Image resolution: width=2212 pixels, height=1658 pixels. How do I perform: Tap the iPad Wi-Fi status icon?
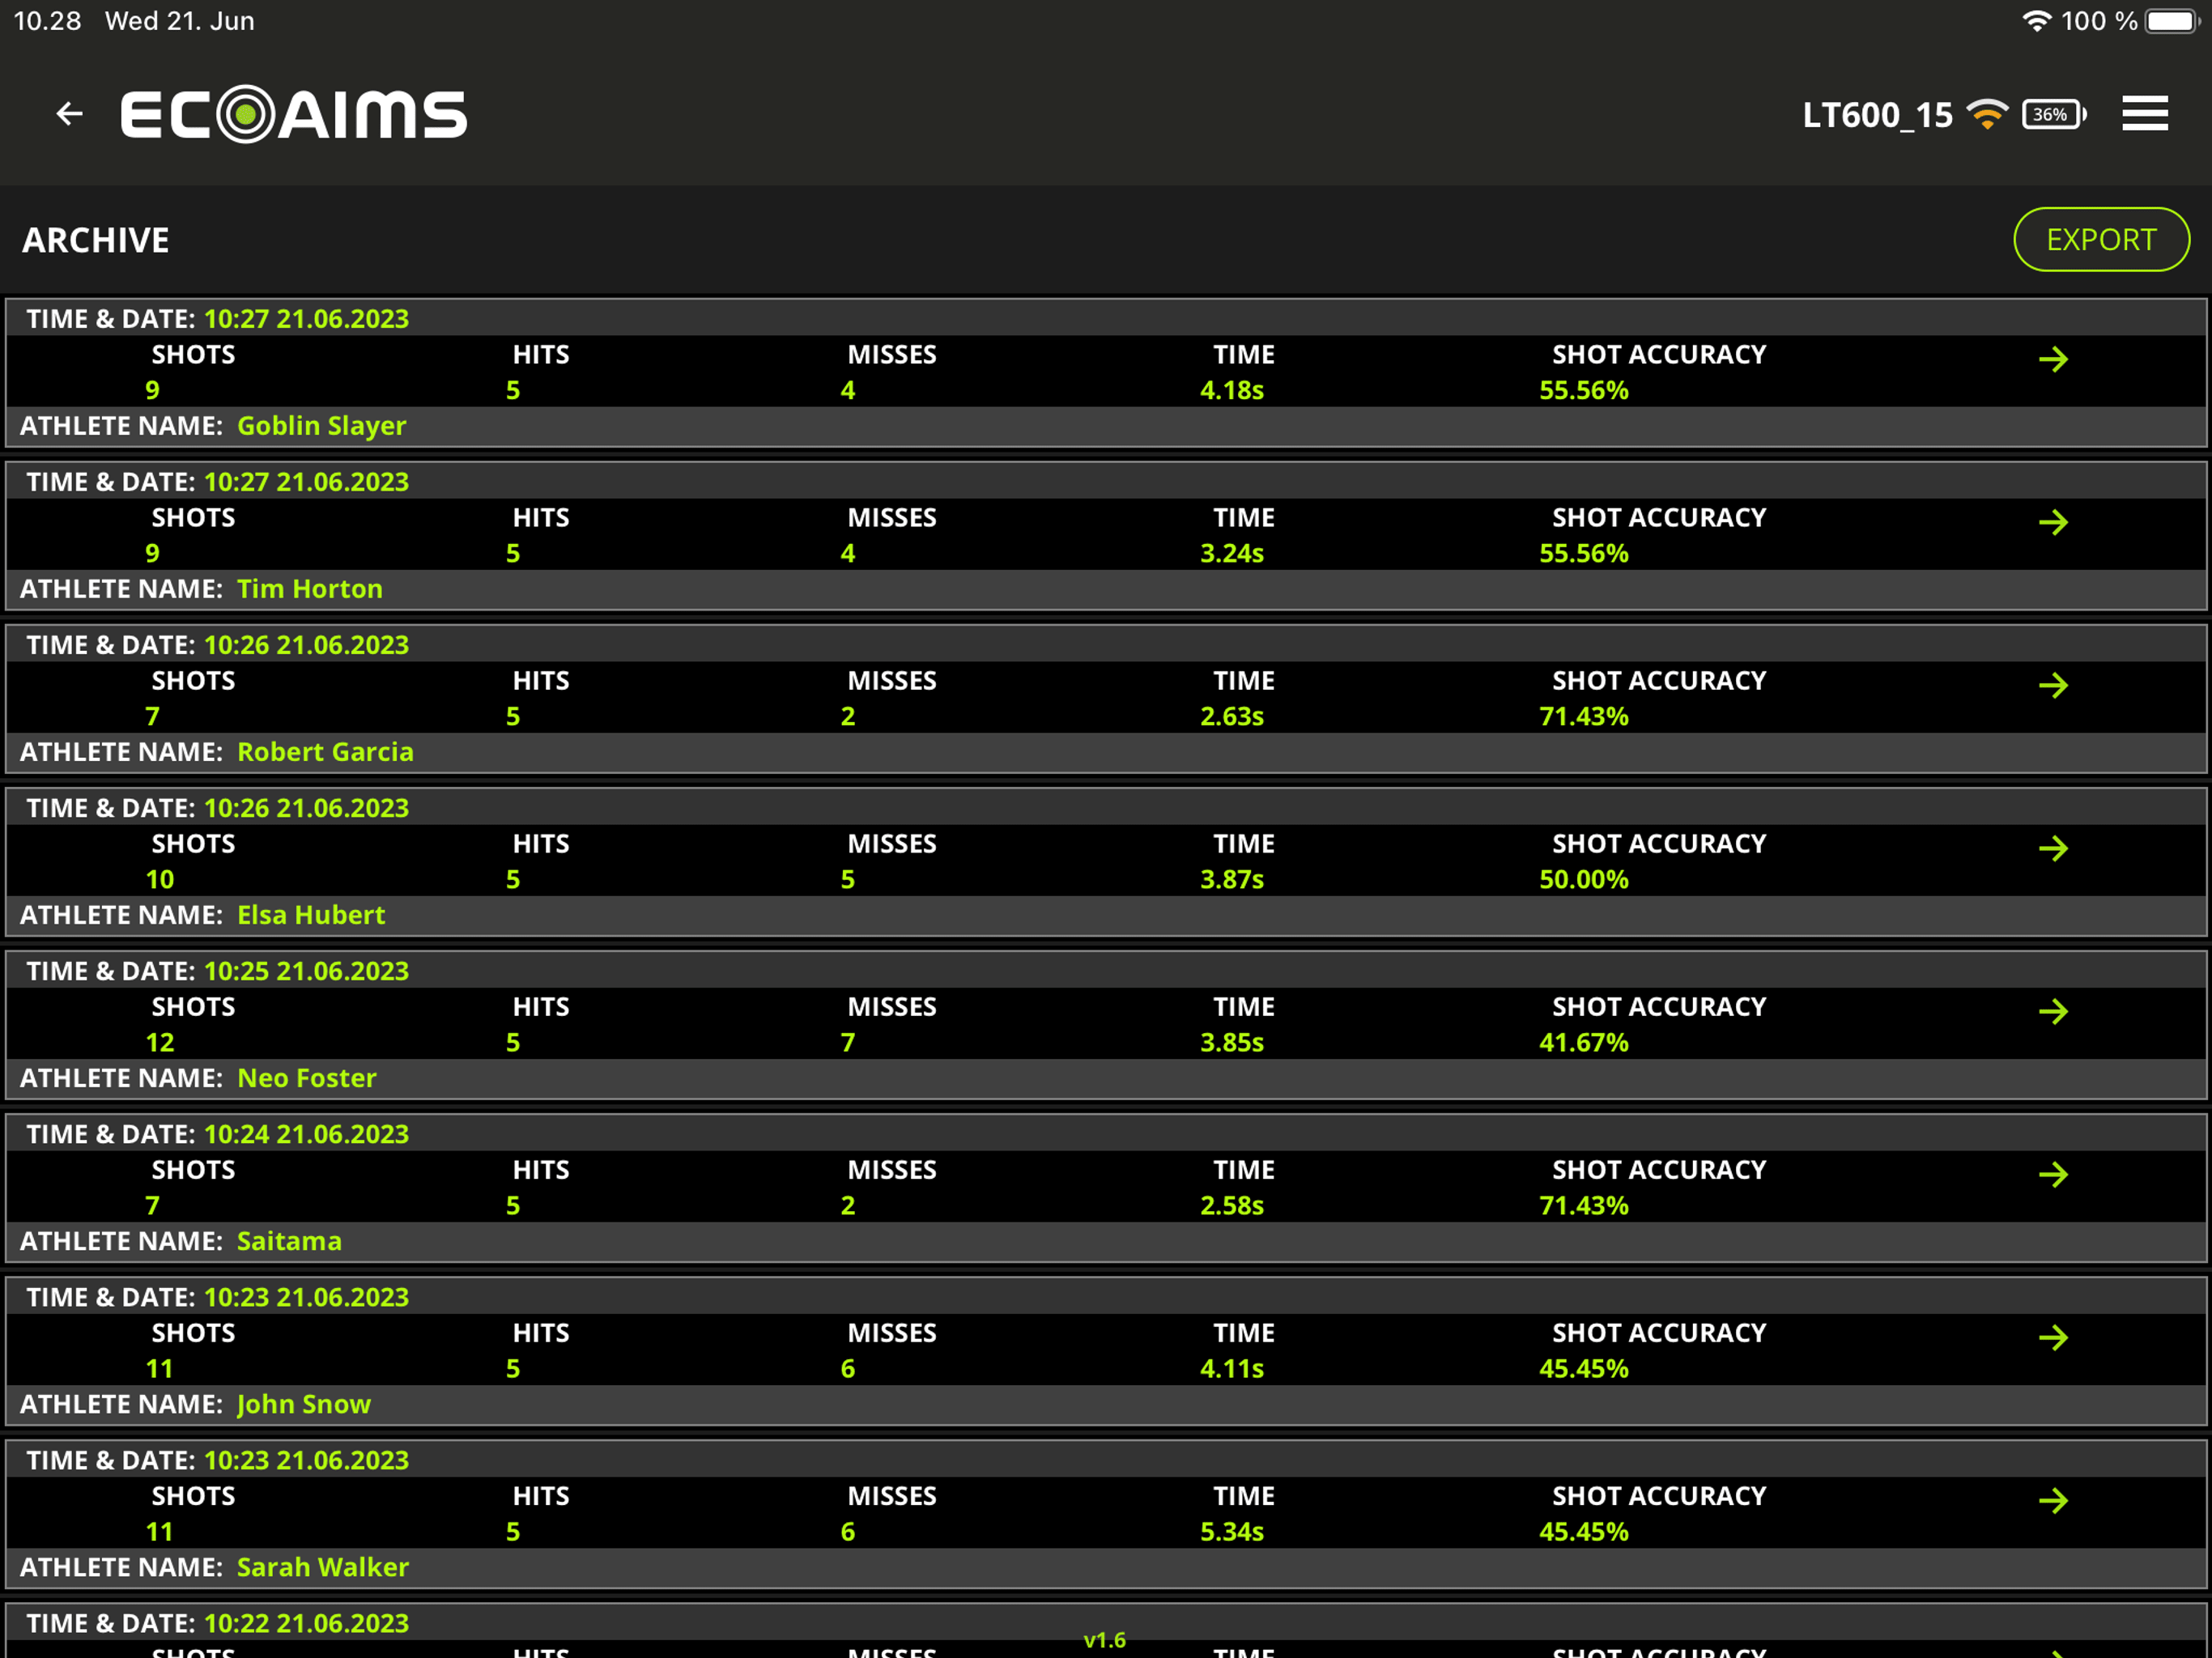[x=2036, y=21]
